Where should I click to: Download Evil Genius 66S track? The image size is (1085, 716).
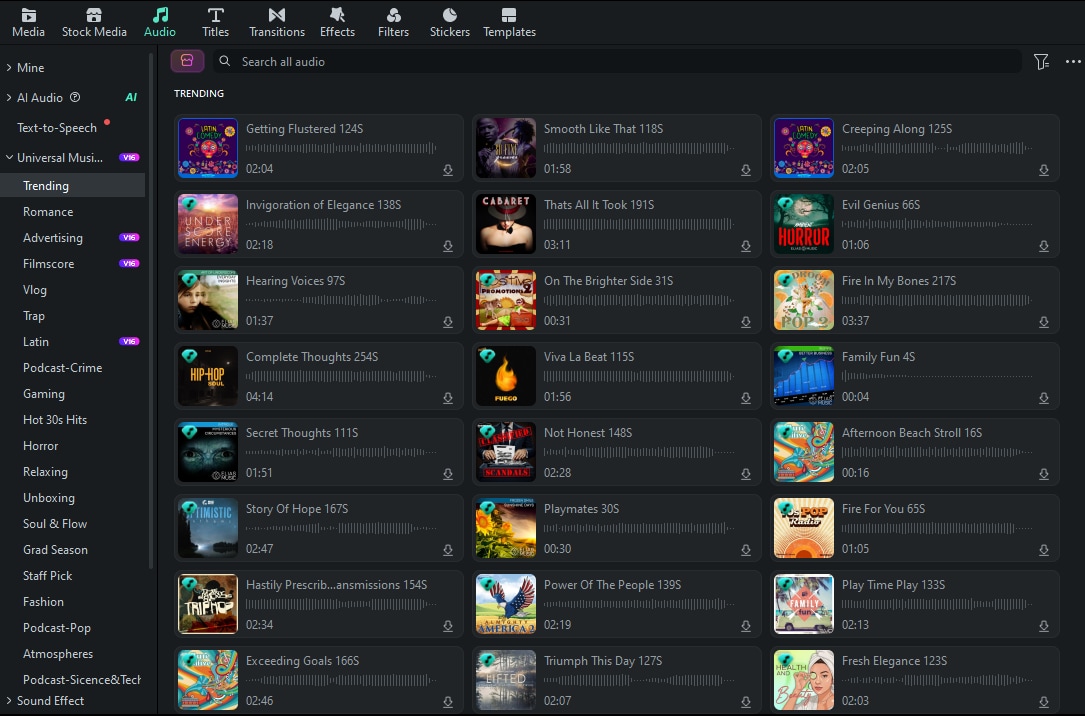tap(1043, 246)
